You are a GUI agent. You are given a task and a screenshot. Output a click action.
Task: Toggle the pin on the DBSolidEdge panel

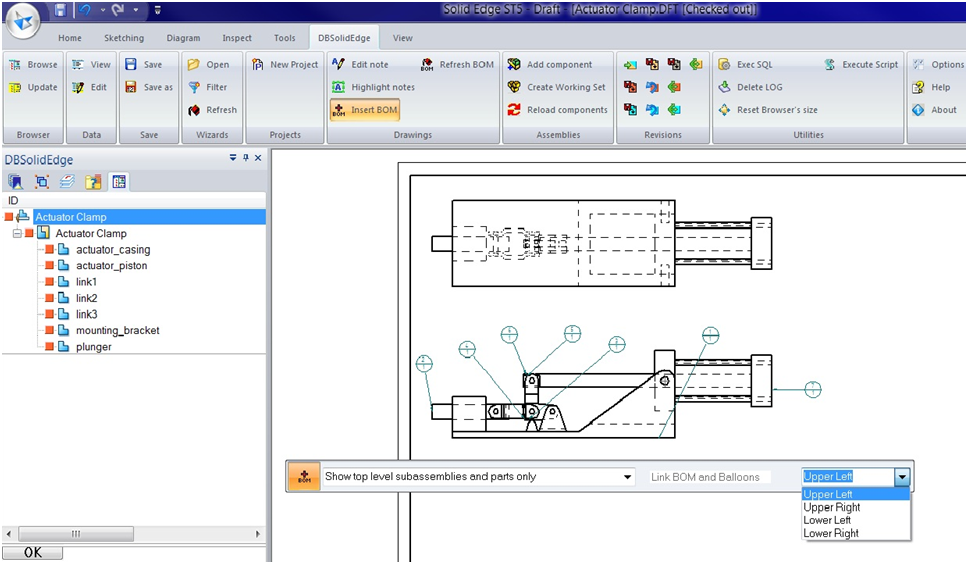point(246,158)
